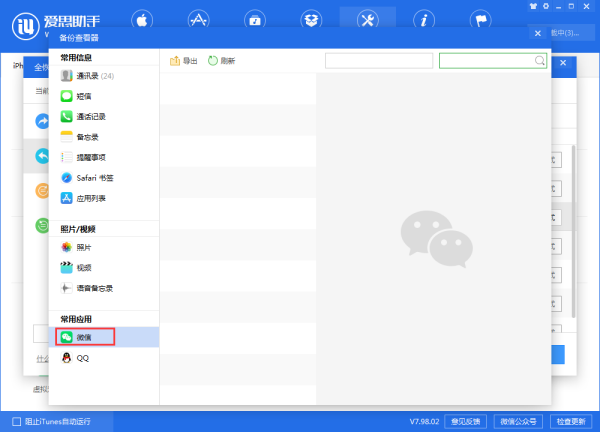
Task: Toggle the 阻止iTunes自动运行 checkbox
Action: (16, 422)
